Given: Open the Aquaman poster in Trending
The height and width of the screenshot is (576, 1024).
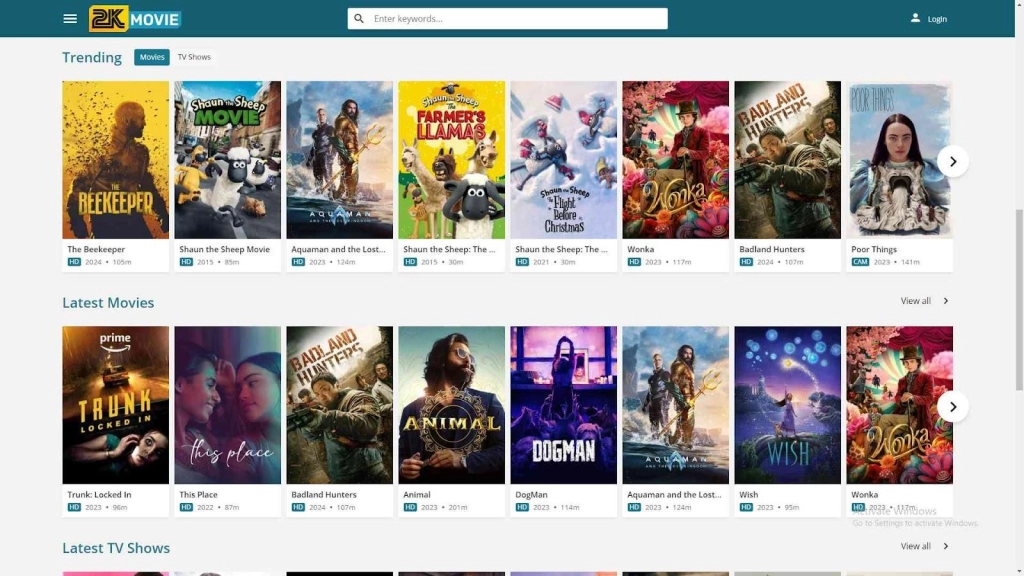Looking at the screenshot, I should coord(340,160).
